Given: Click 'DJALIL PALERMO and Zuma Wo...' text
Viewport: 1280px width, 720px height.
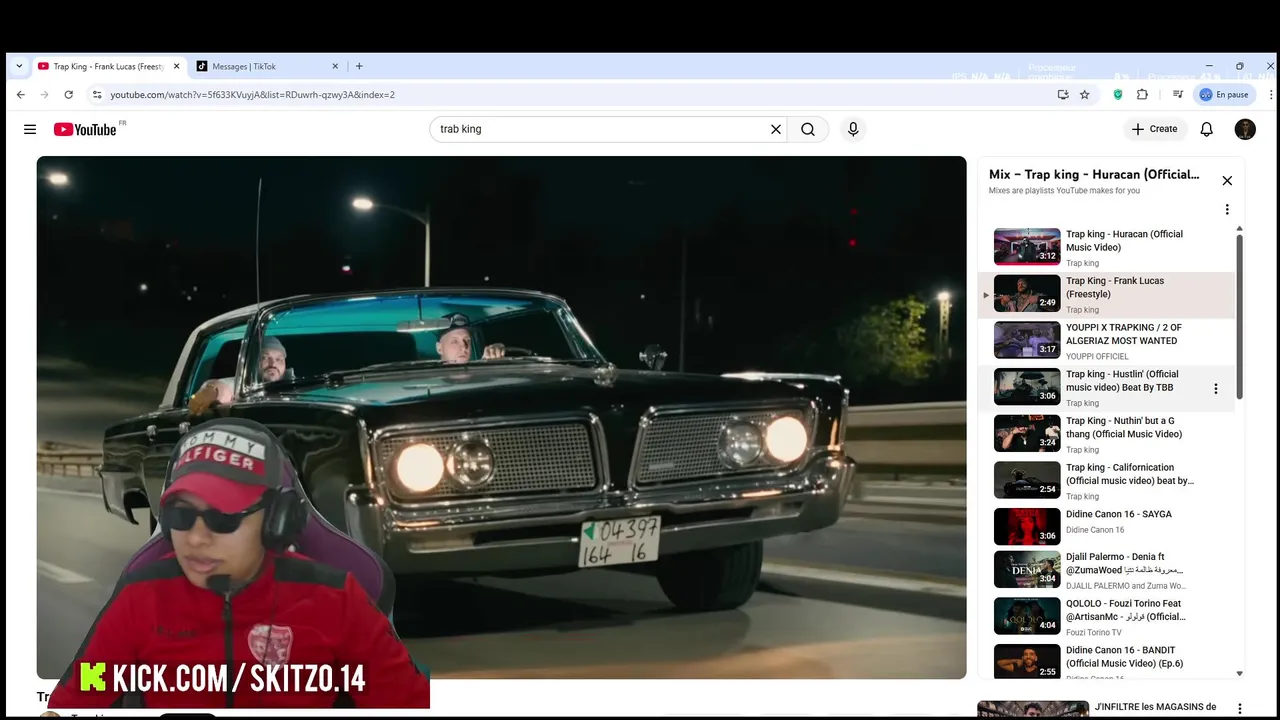Looking at the screenshot, I should click(1126, 586).
